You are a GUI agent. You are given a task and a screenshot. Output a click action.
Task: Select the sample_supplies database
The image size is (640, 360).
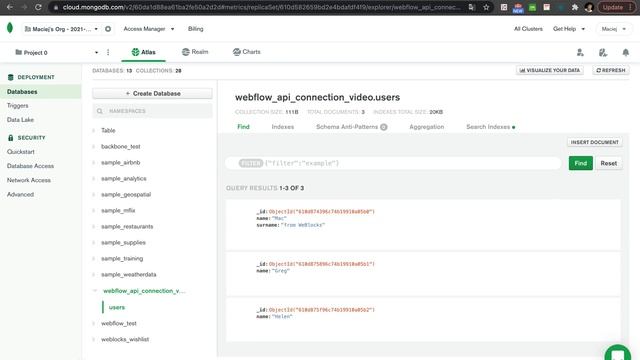(x=123, y=242)
